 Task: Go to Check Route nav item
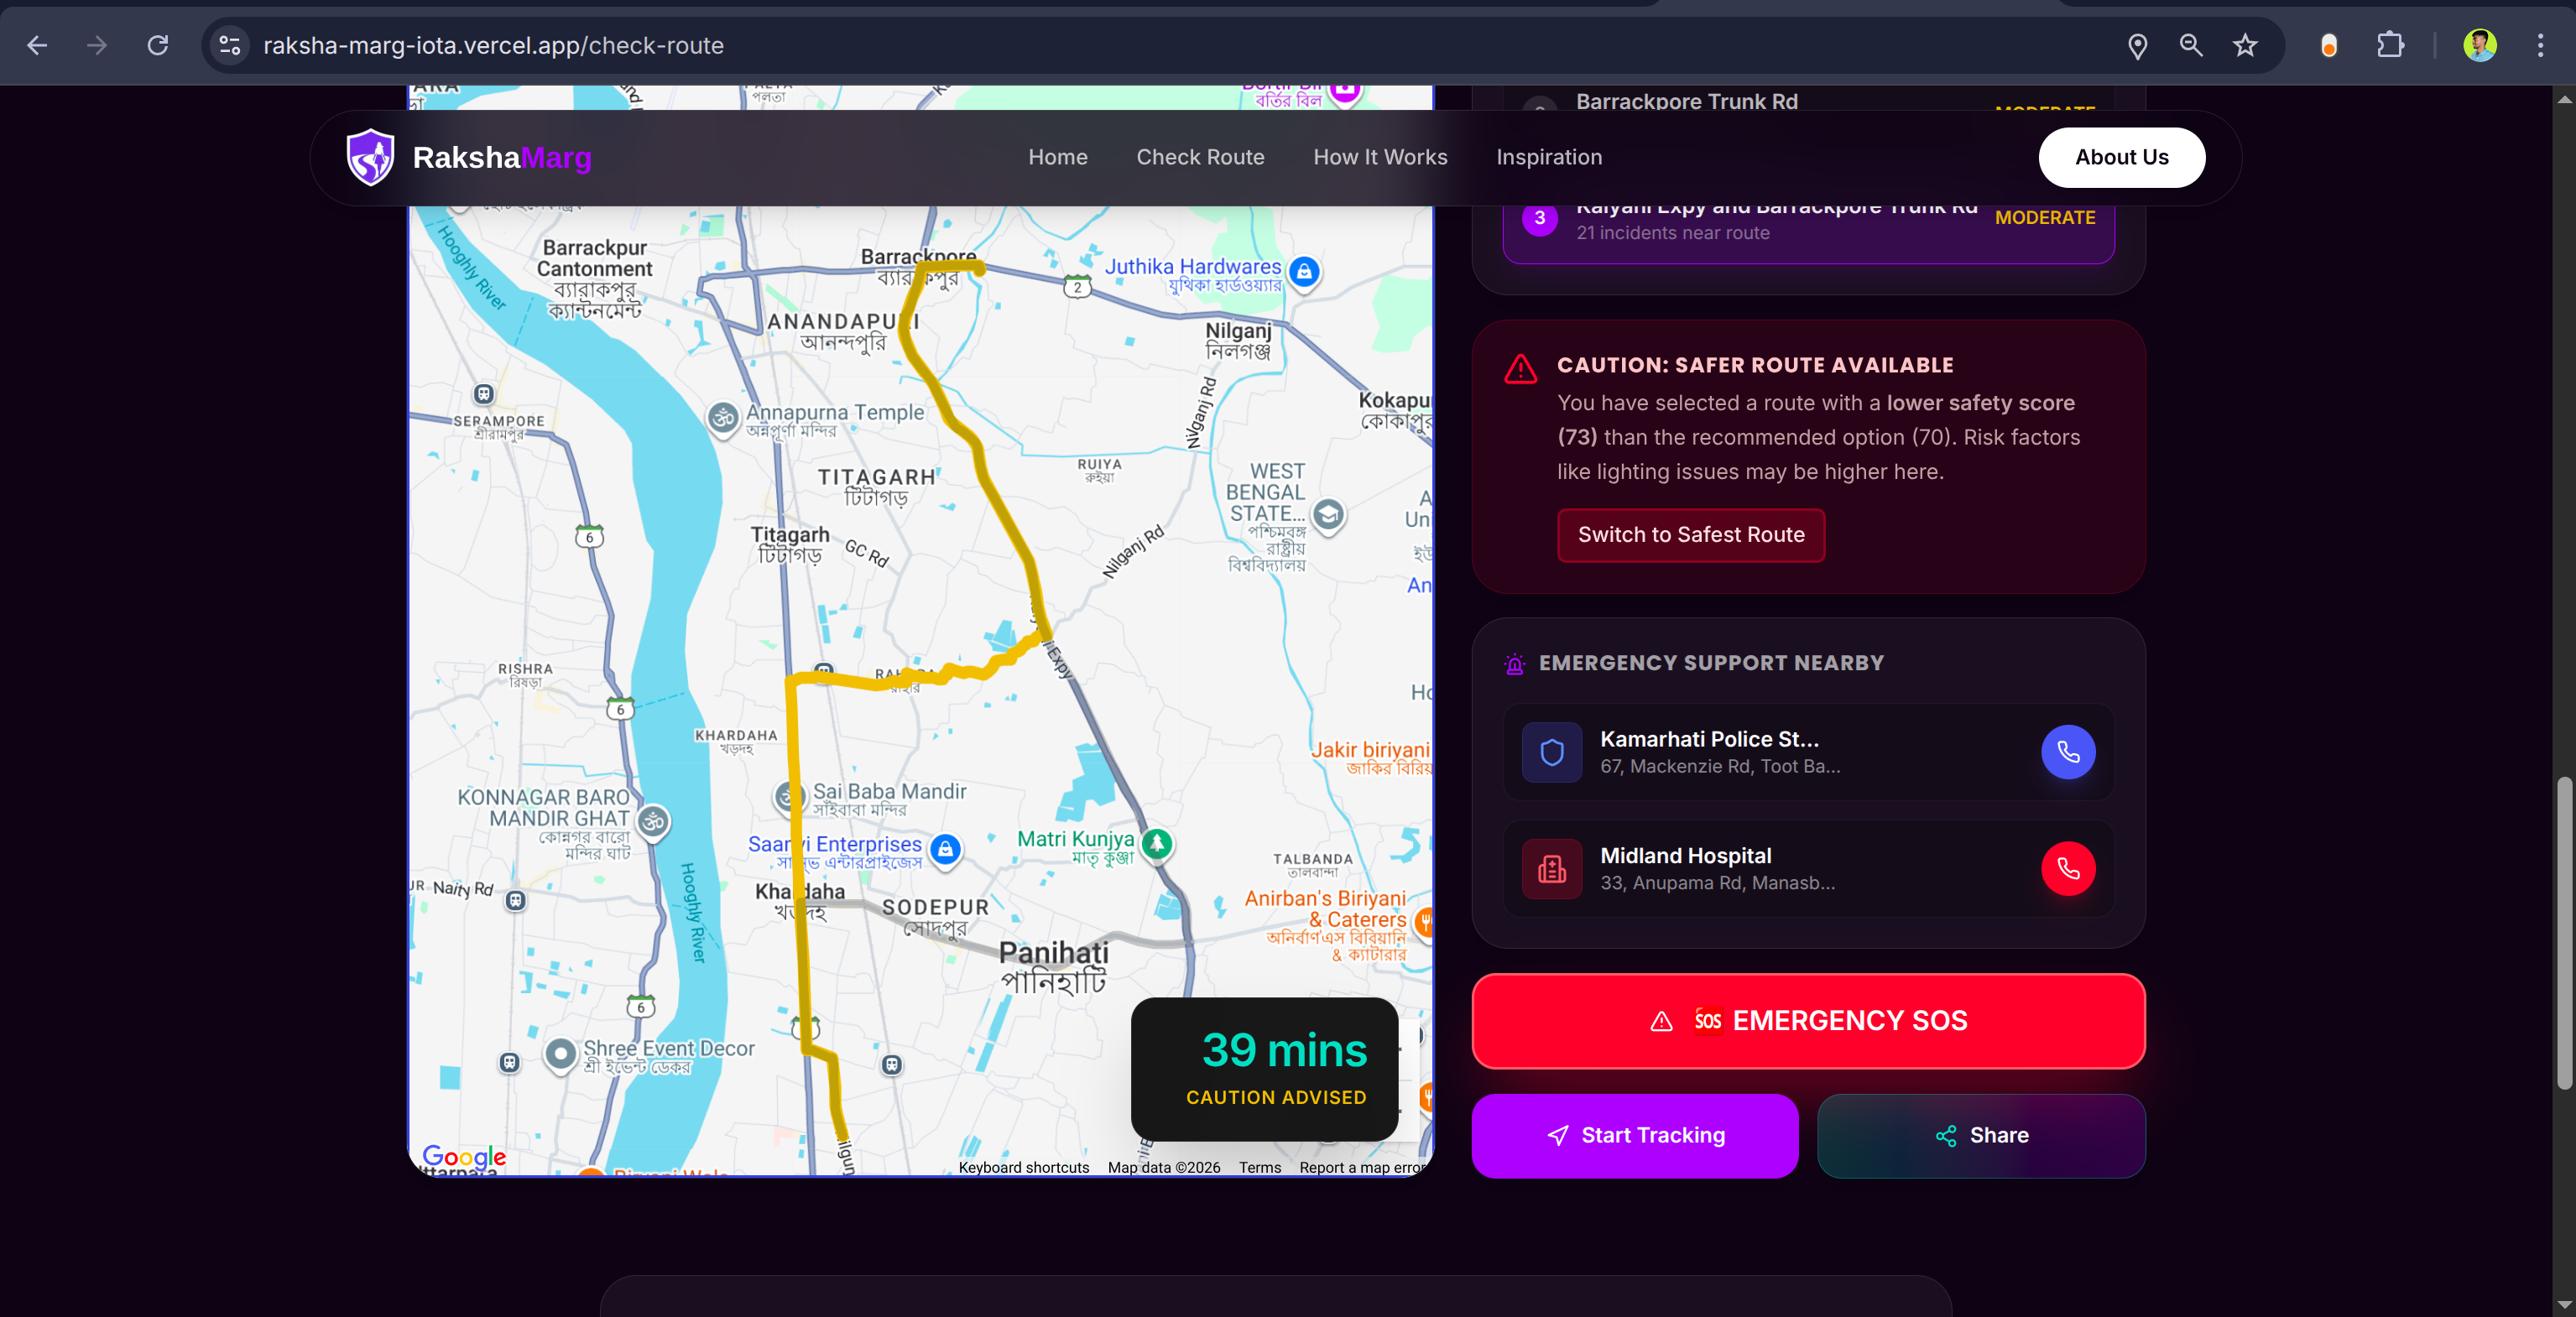(x=1199, y=157)
